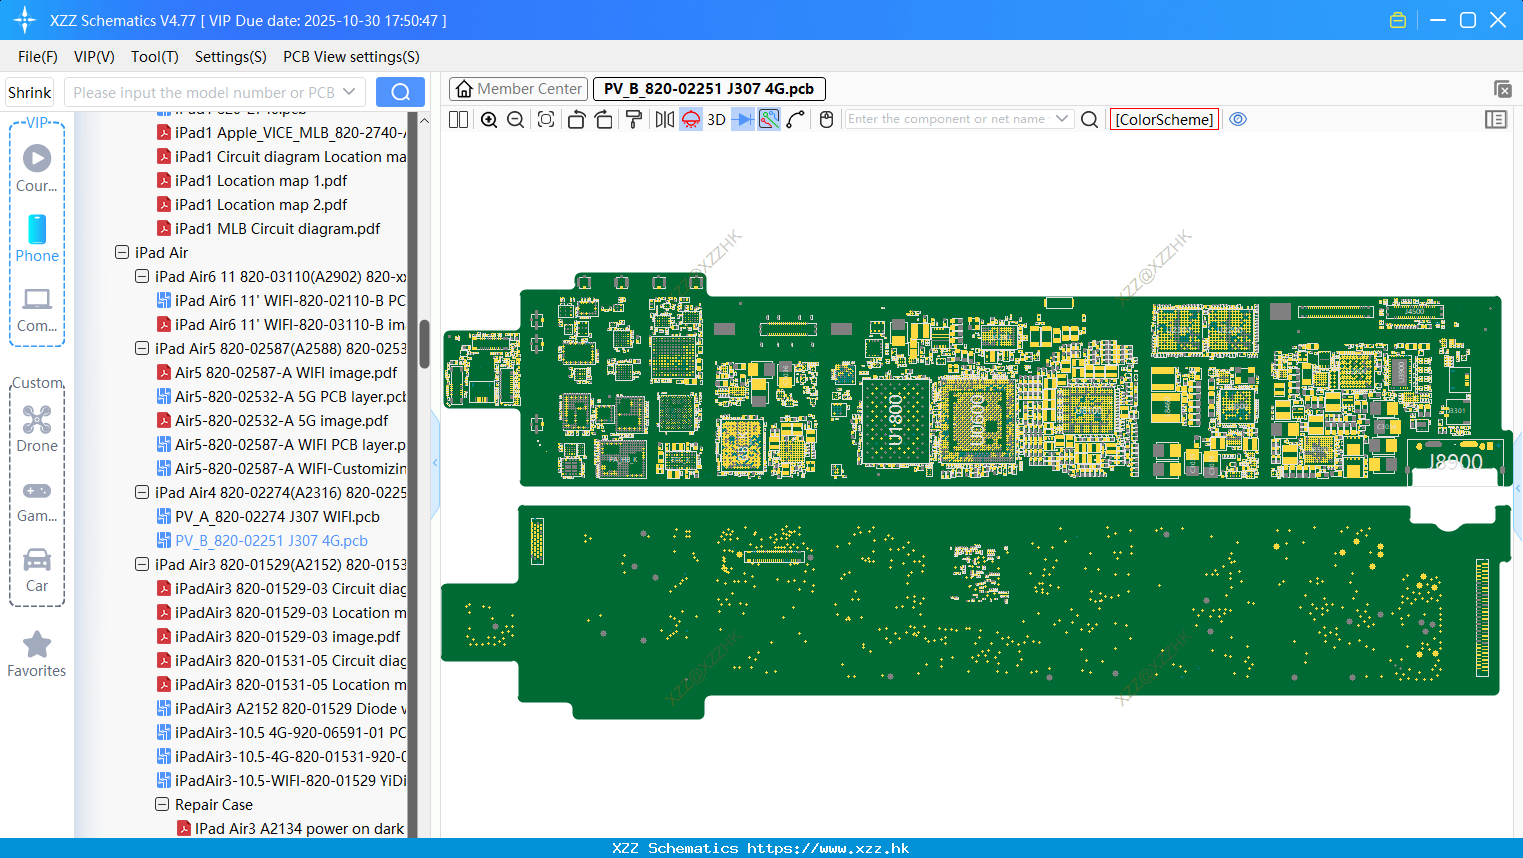Image resolution: width=1523 pixels, height=858 pixels.
Task: Open the Favorites star icon
Action: click(37, 654)
